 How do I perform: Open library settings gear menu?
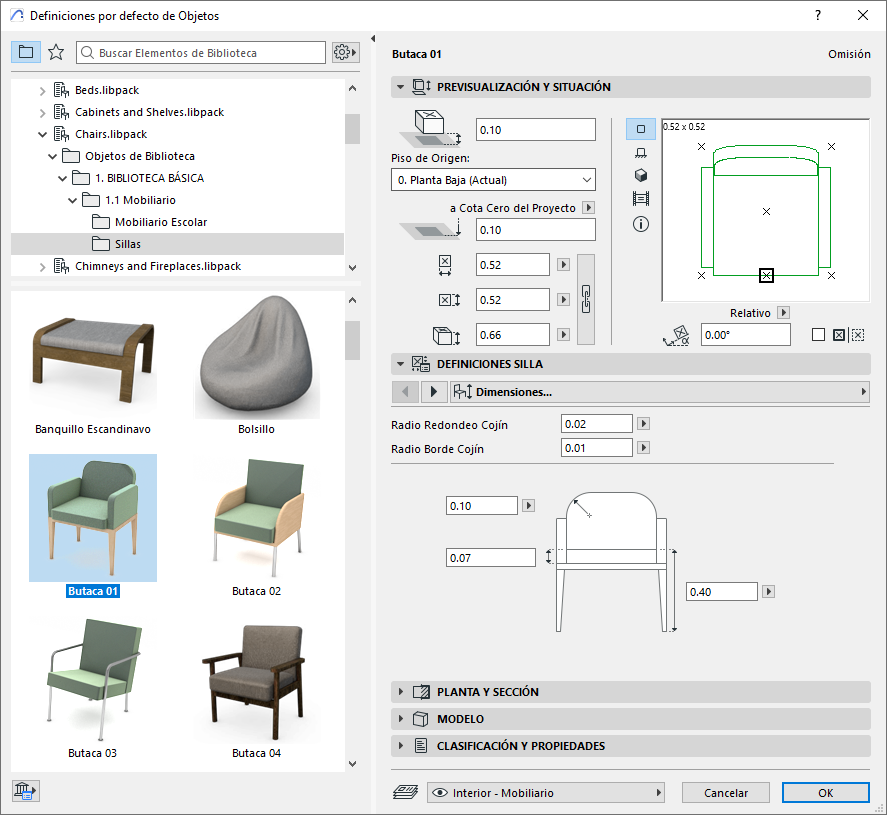(x=345, y=52)
